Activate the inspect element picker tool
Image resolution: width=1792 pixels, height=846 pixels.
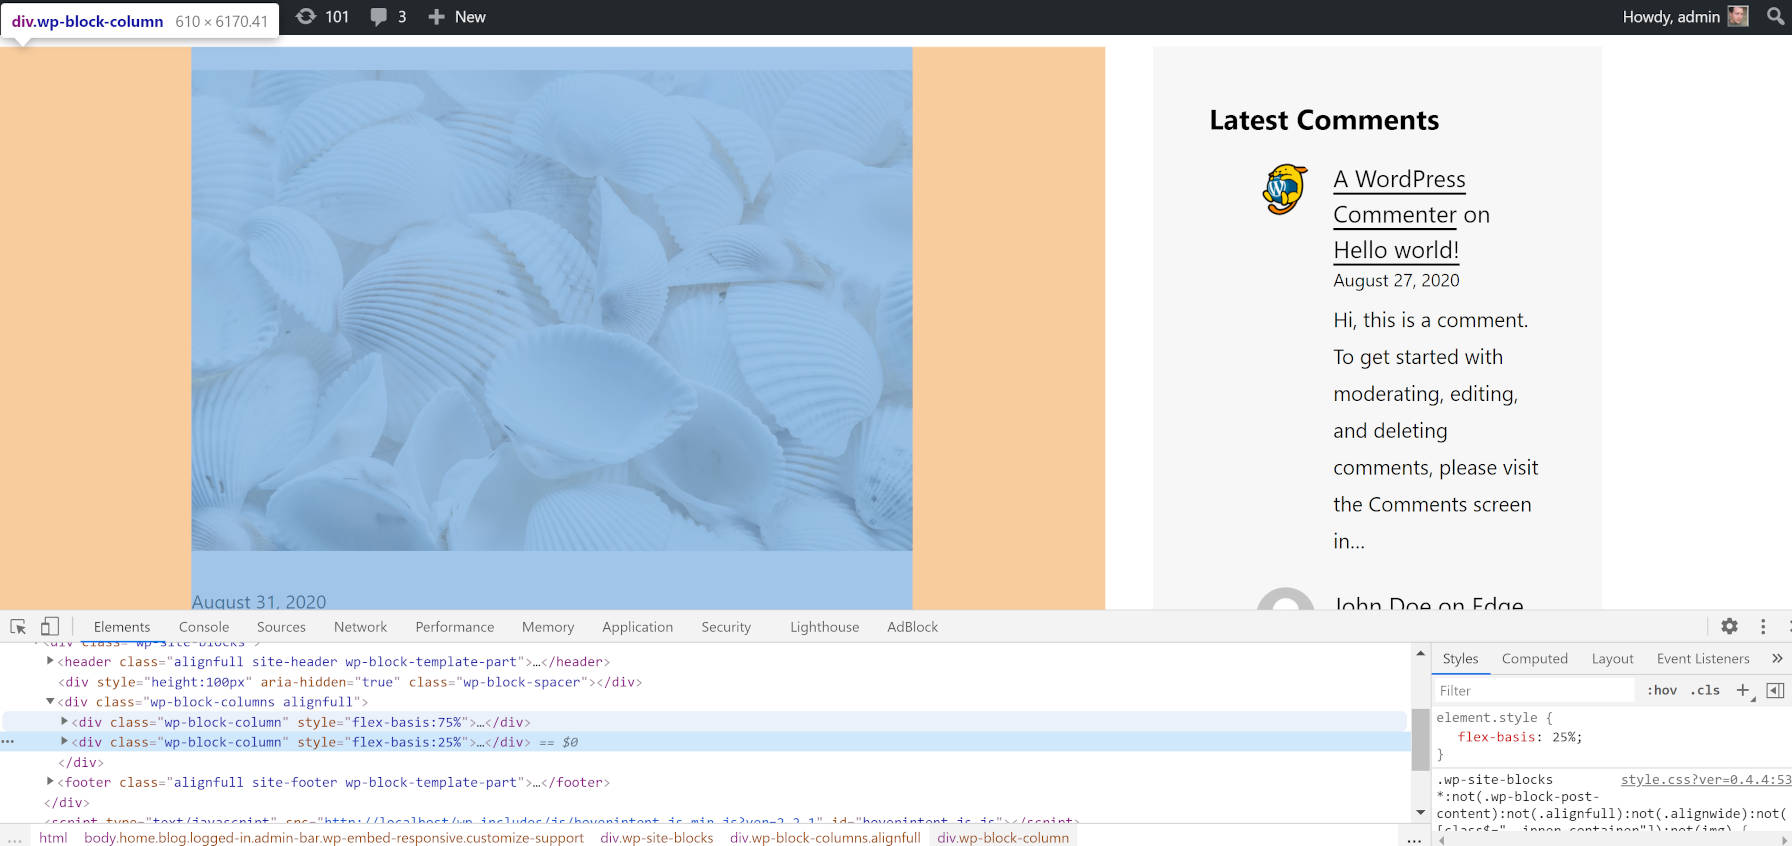18,627
